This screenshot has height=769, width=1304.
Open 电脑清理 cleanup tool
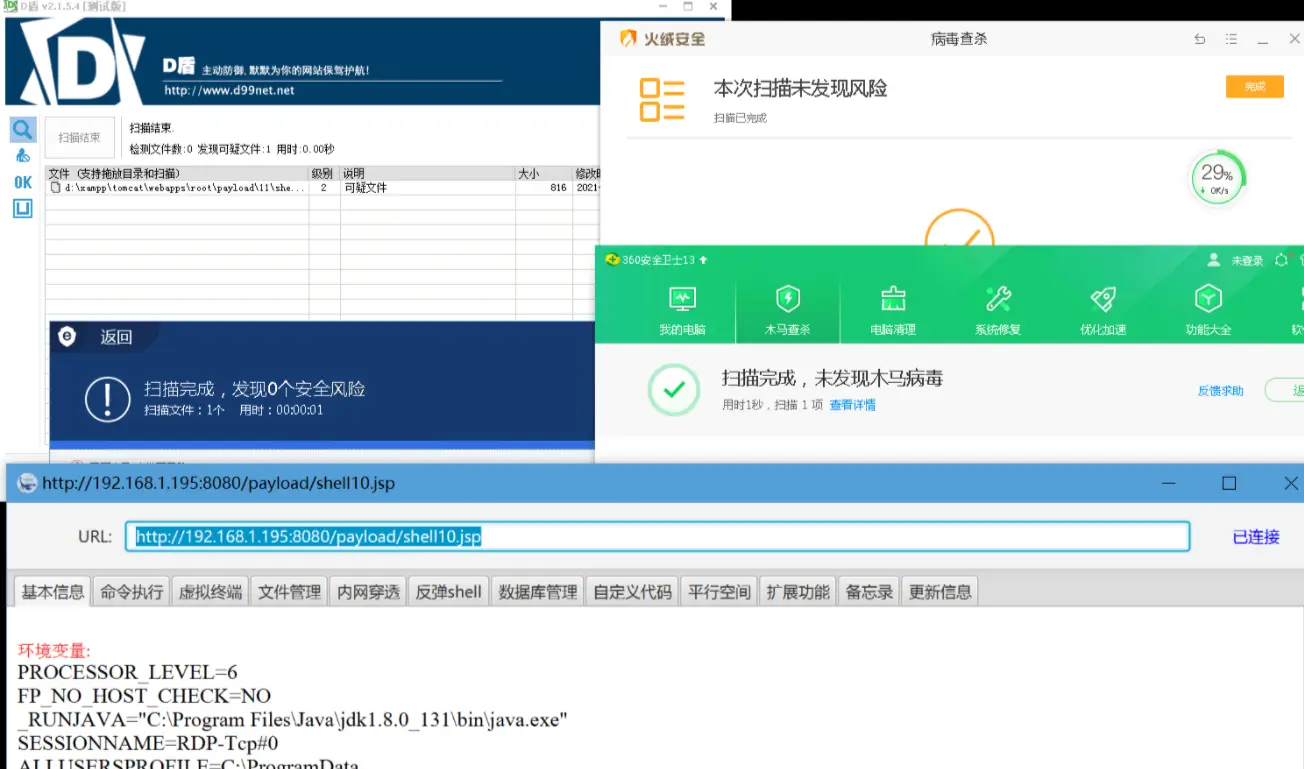pyautogui.click(x=892, y=310)
